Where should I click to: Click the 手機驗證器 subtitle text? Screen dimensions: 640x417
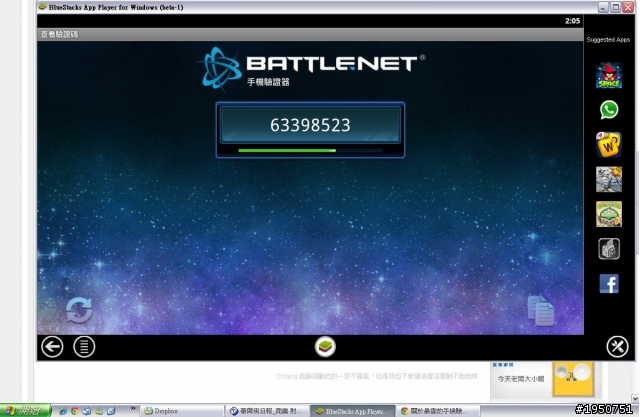[x=268, y=82]
